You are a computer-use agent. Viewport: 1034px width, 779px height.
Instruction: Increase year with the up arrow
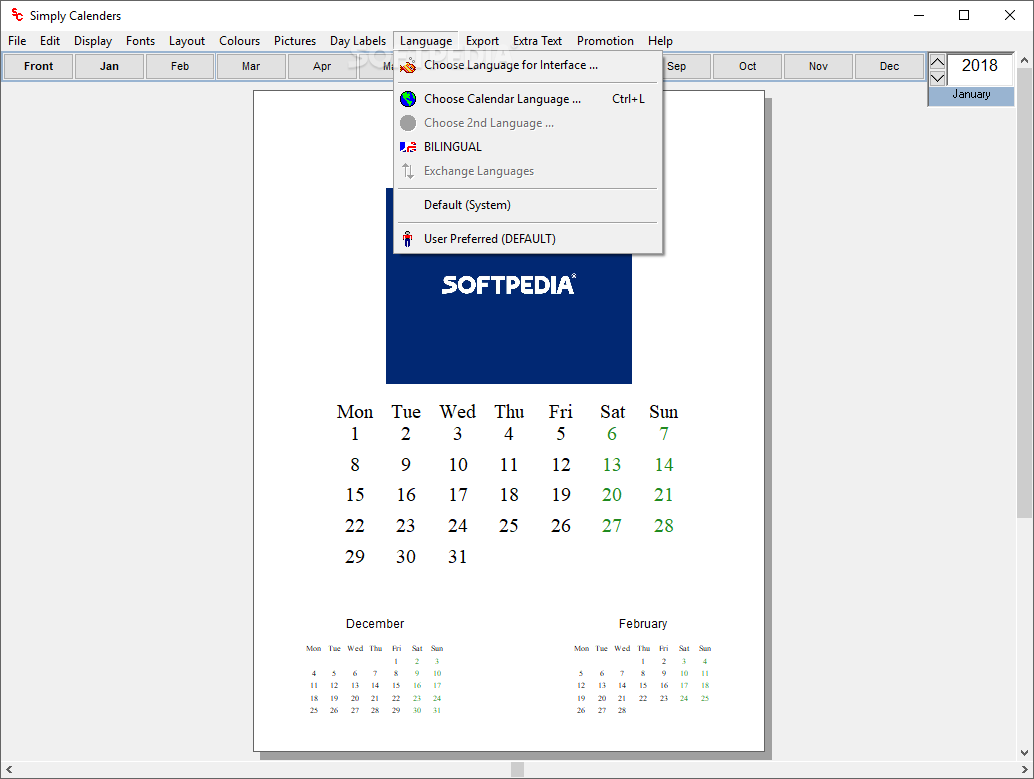(937, 63)
